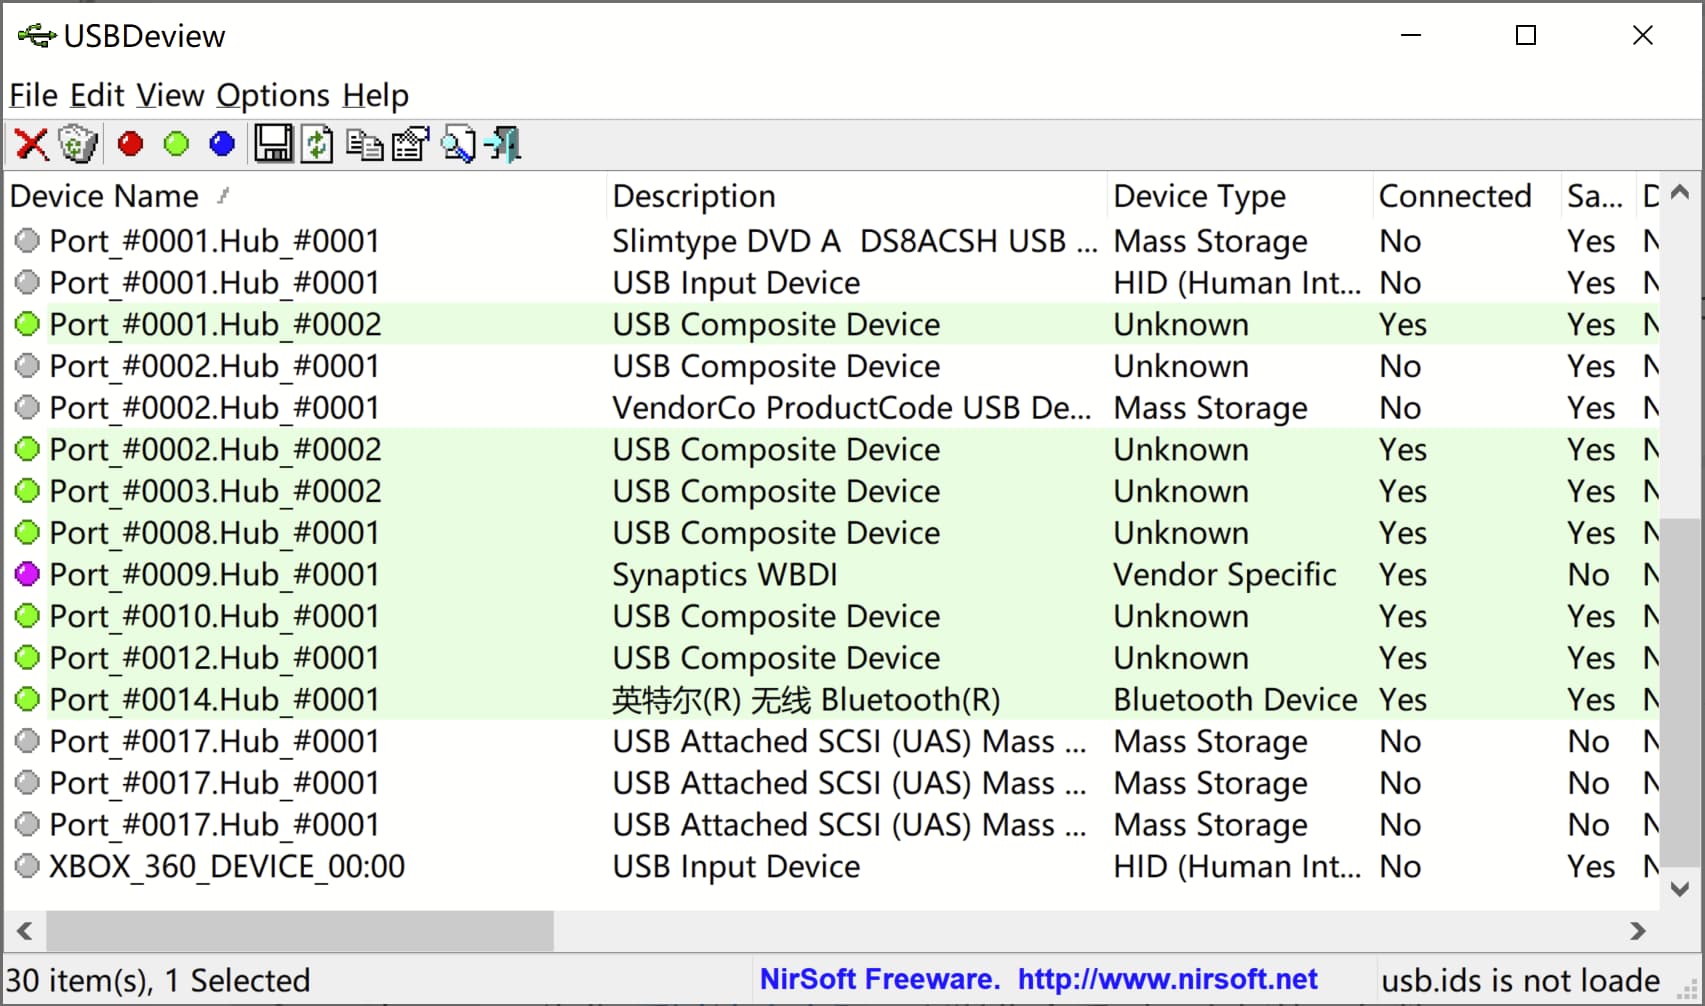Open the NirSoft website link in status bar
This screenshot has height=1006, width=1705.
(x=1167, y=979)
